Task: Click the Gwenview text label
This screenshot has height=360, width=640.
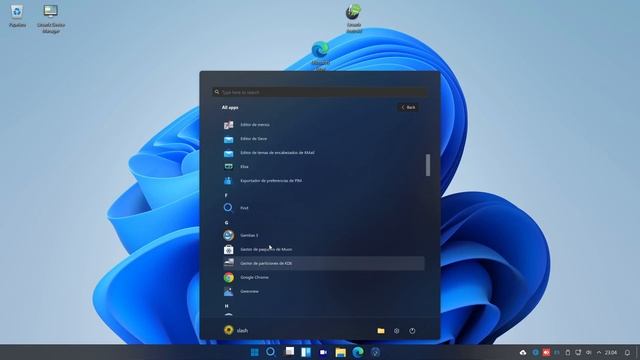Action: point(249,291)
